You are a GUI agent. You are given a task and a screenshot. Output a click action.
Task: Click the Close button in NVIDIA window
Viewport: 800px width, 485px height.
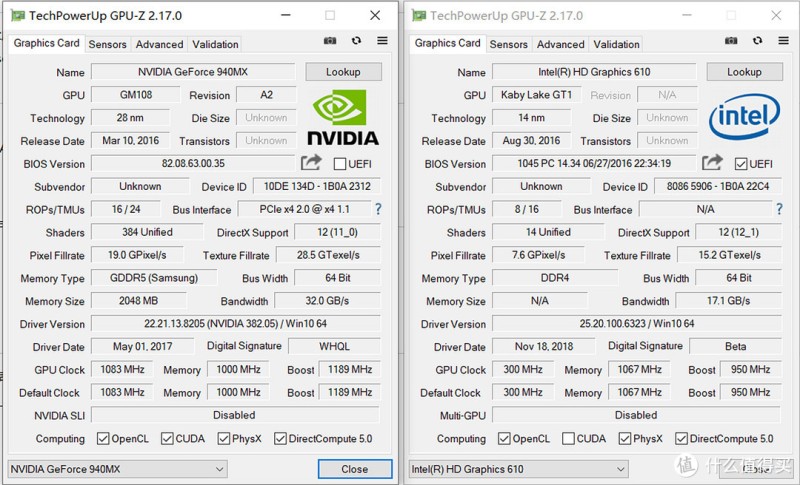355,469
